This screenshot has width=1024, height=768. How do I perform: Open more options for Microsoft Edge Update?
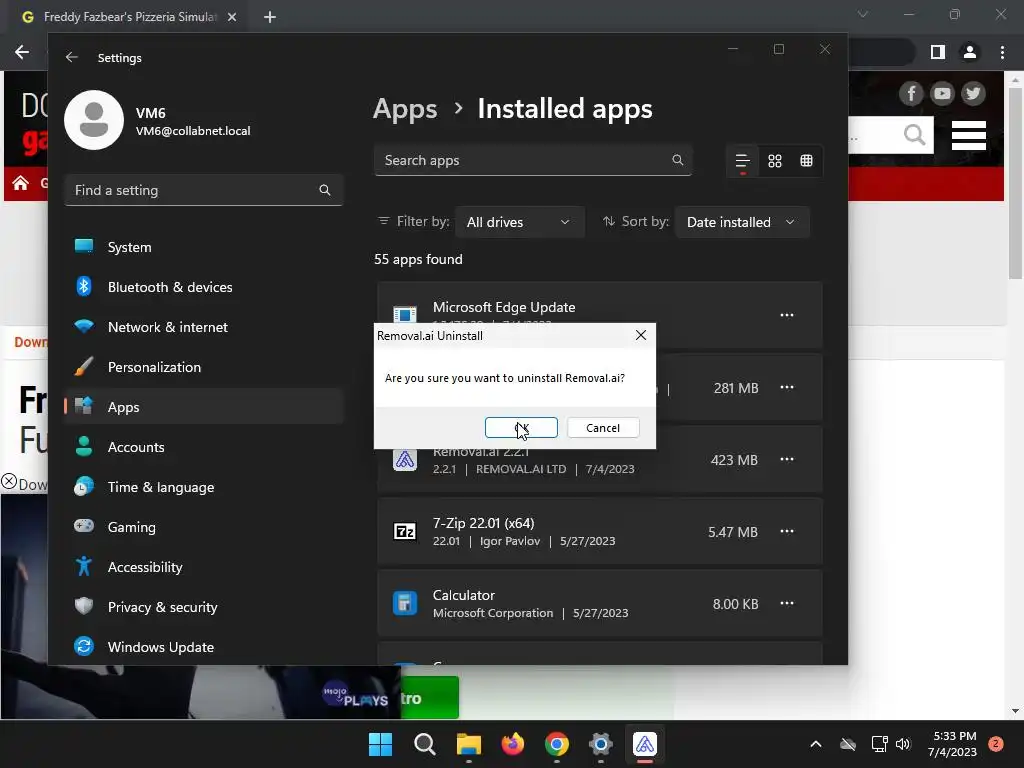point(787,315)
